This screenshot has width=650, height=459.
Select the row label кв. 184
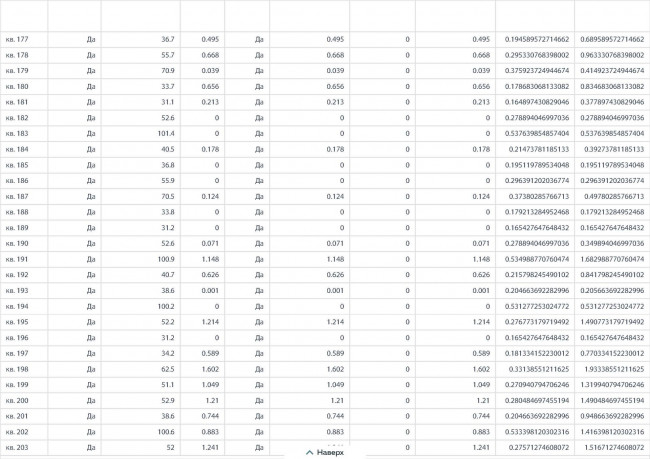[x=17, y=149]
